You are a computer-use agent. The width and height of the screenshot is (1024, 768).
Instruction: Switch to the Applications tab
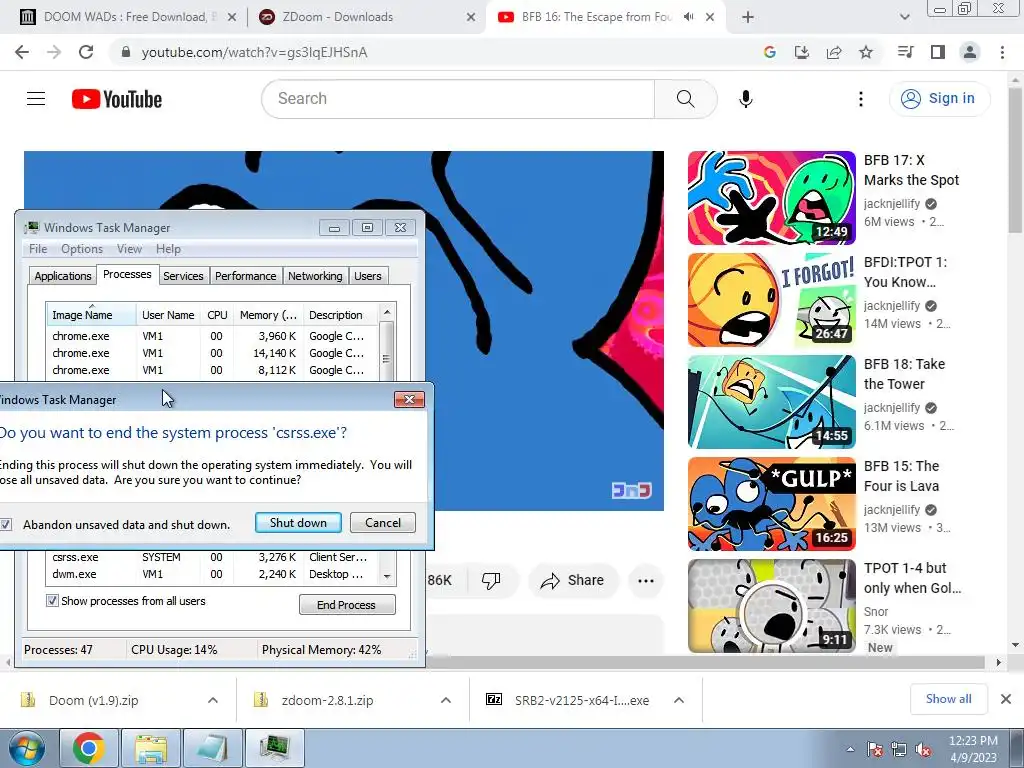(63, 276)
